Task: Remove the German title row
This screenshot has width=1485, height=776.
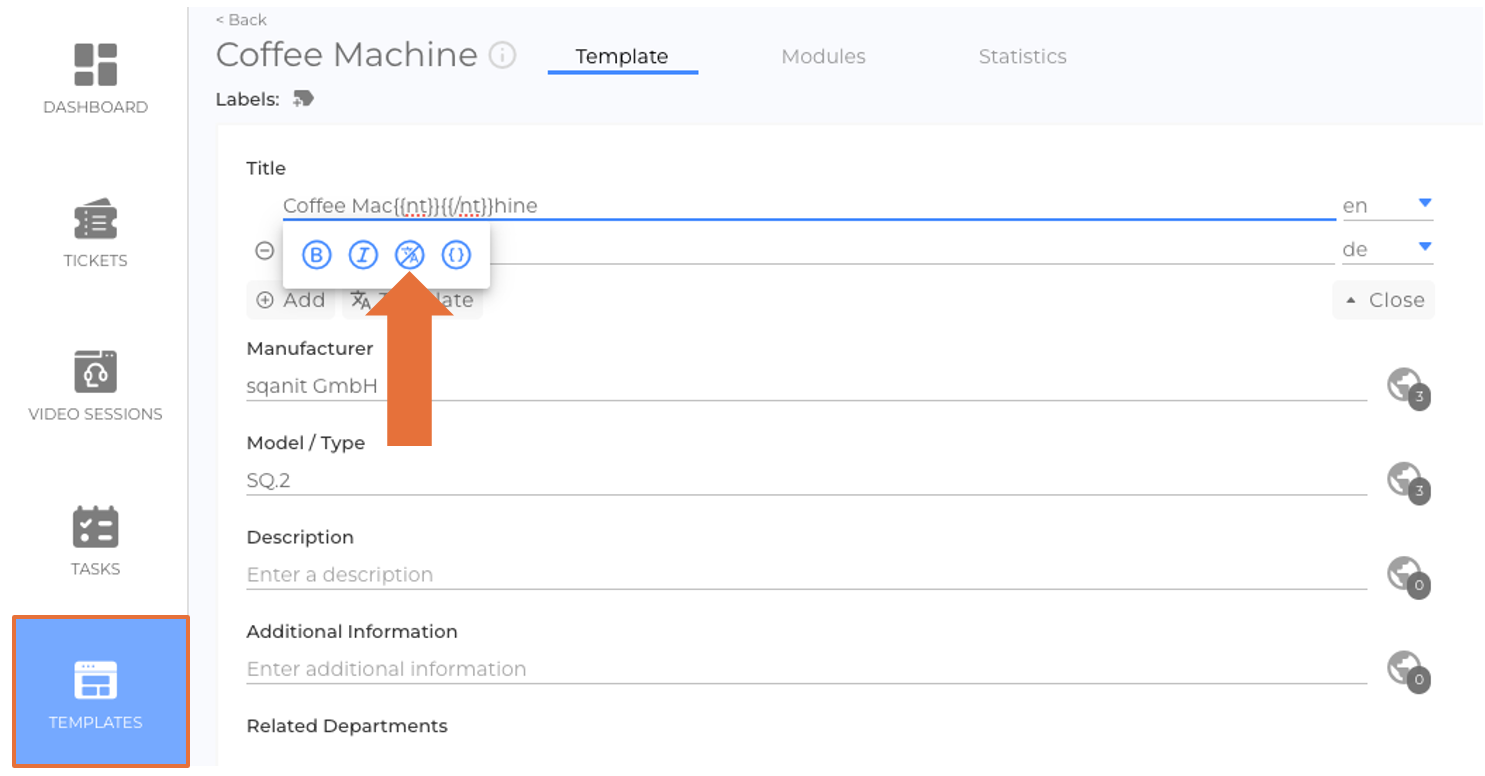Action: tap(264, 251)
